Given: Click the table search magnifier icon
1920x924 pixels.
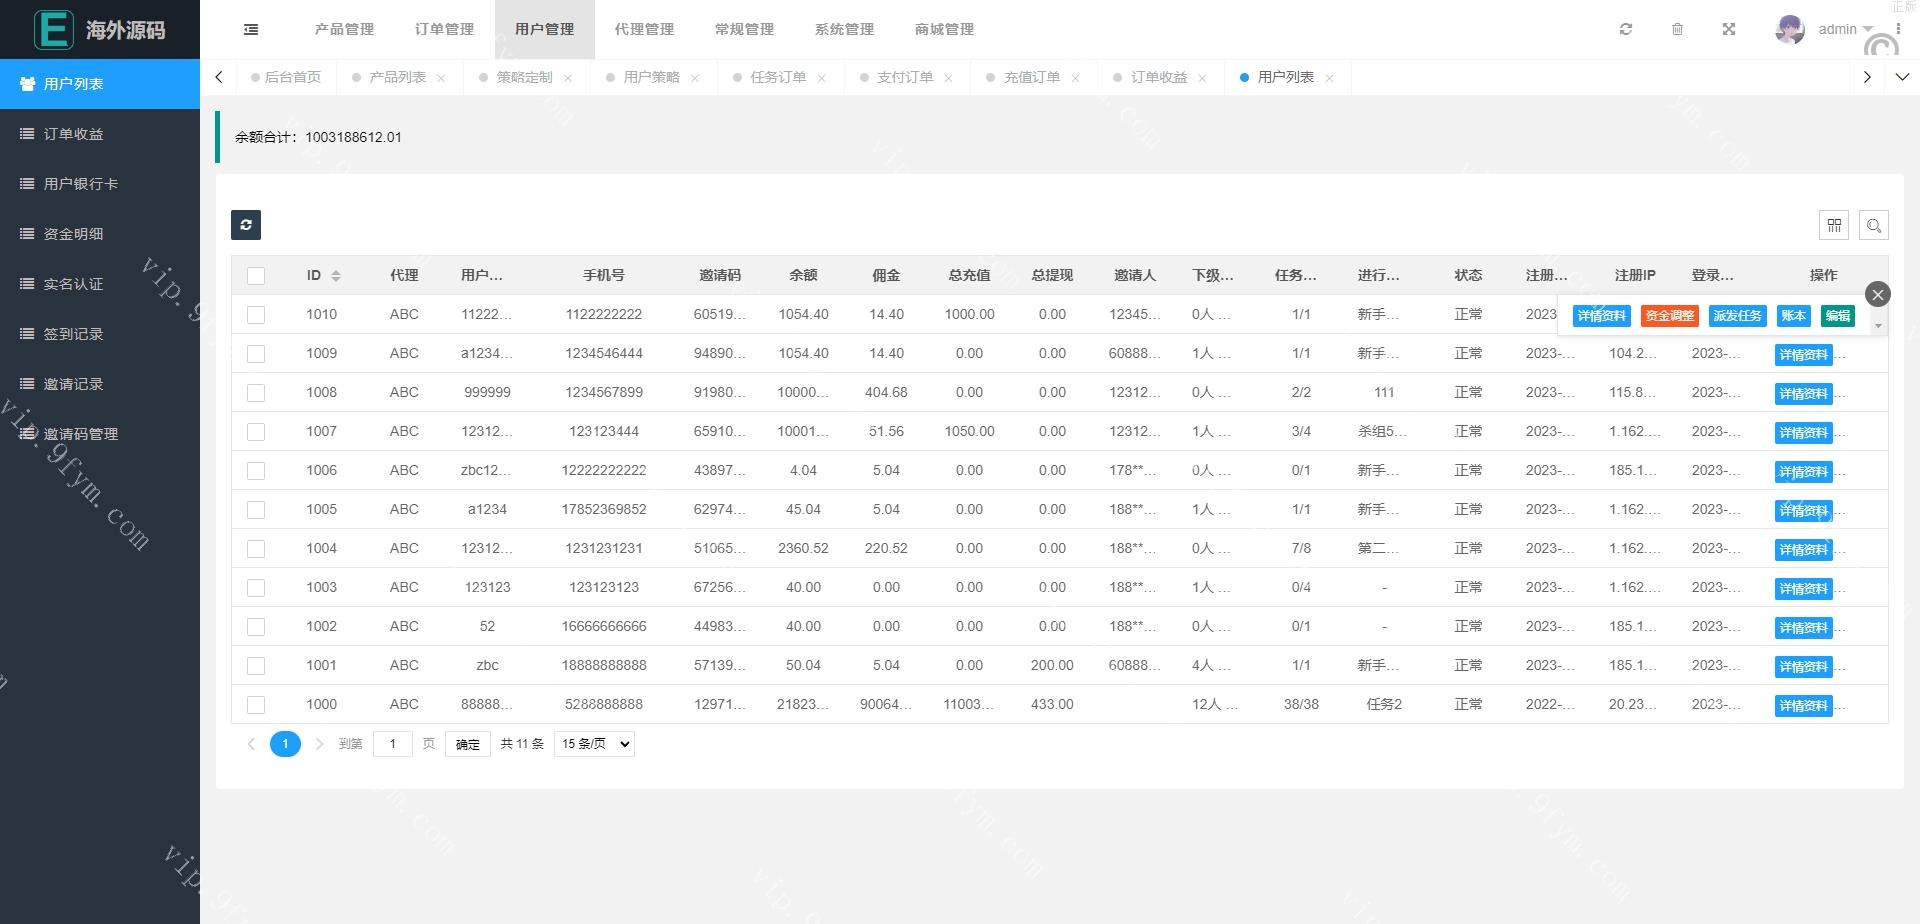Looking at the screenshot, I should (1874, 225).
